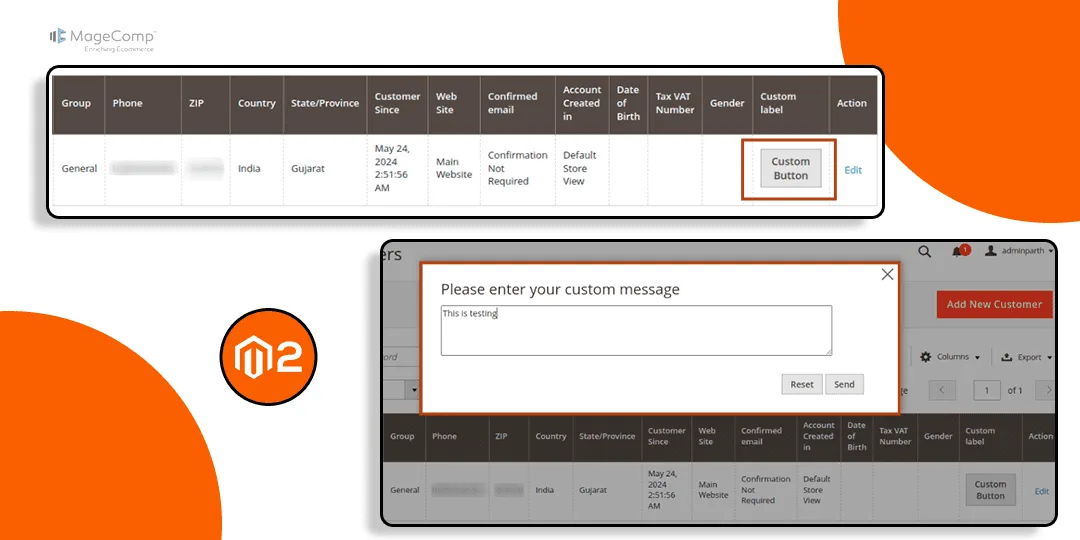Open the Edit link in top grid row
This screenshot has height=540, width=1080.
(853, 170)
